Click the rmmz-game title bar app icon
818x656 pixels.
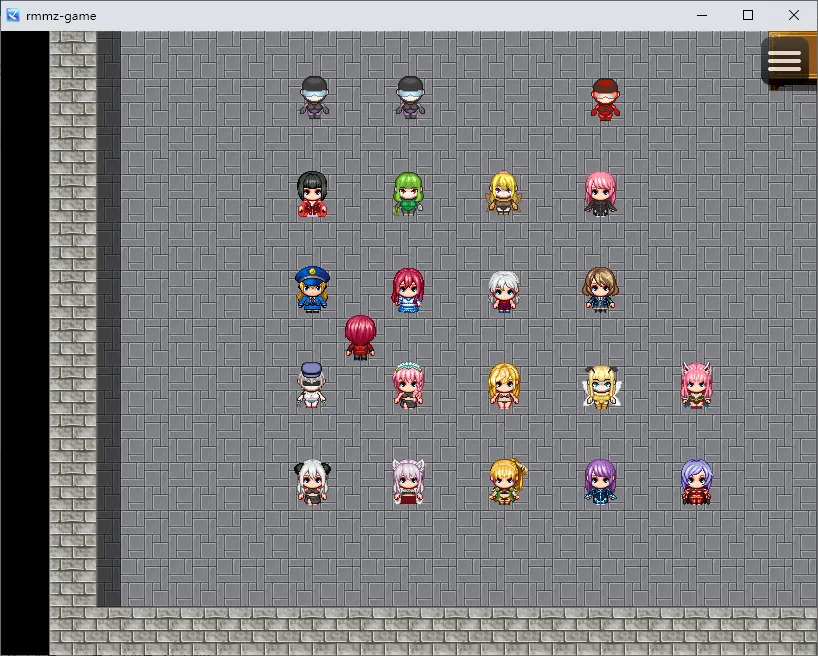point(13,15)
